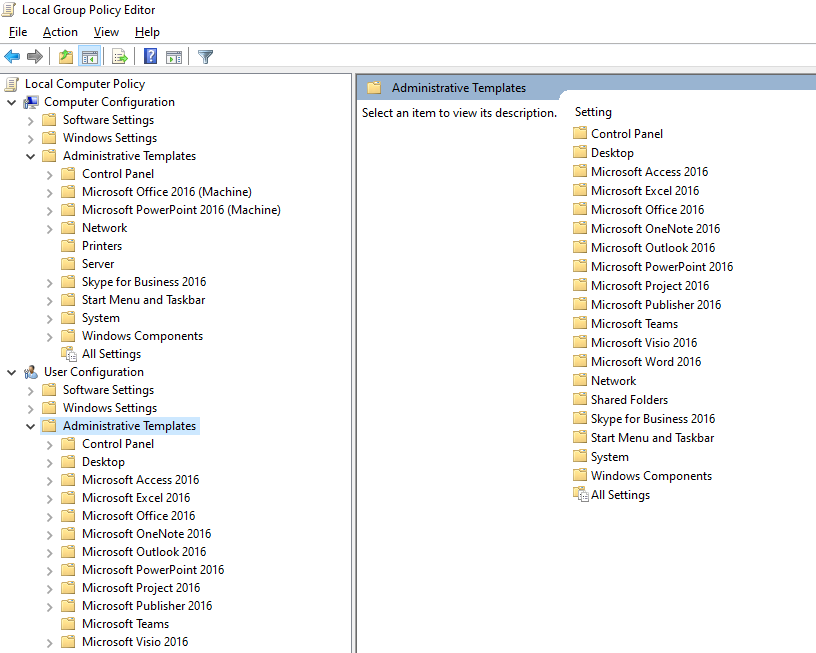Select Microsoft Visio 2016 in tree

point(135,642)
